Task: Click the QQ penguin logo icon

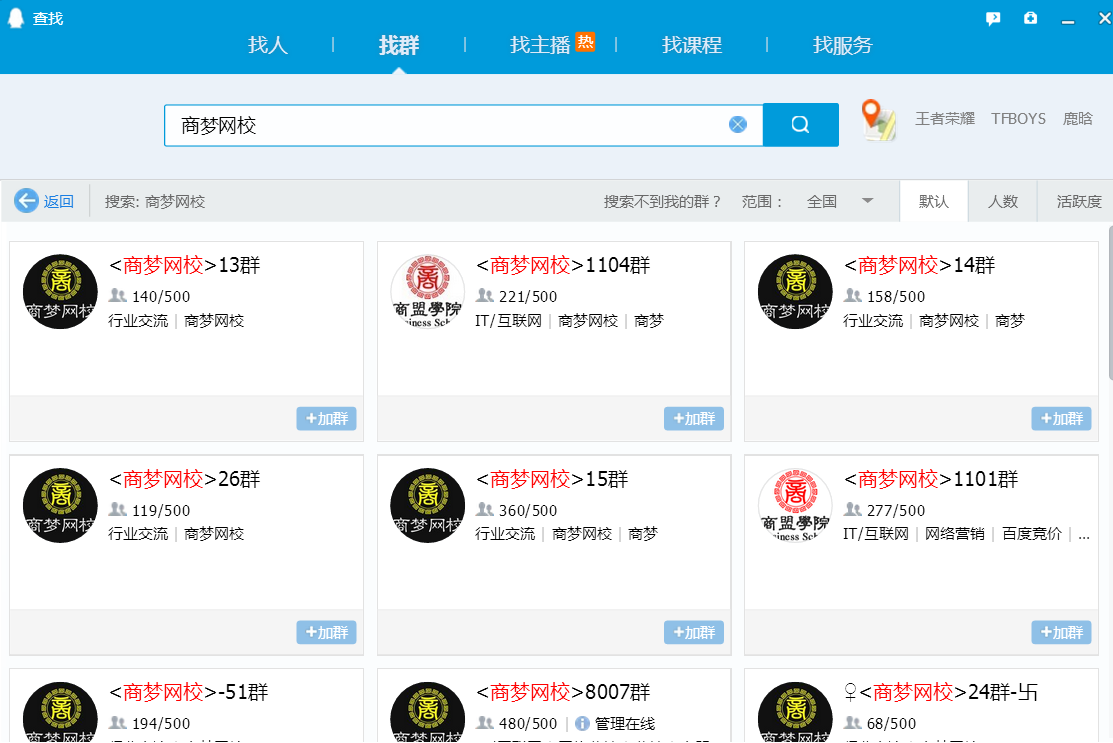Action: click(16, 18)
